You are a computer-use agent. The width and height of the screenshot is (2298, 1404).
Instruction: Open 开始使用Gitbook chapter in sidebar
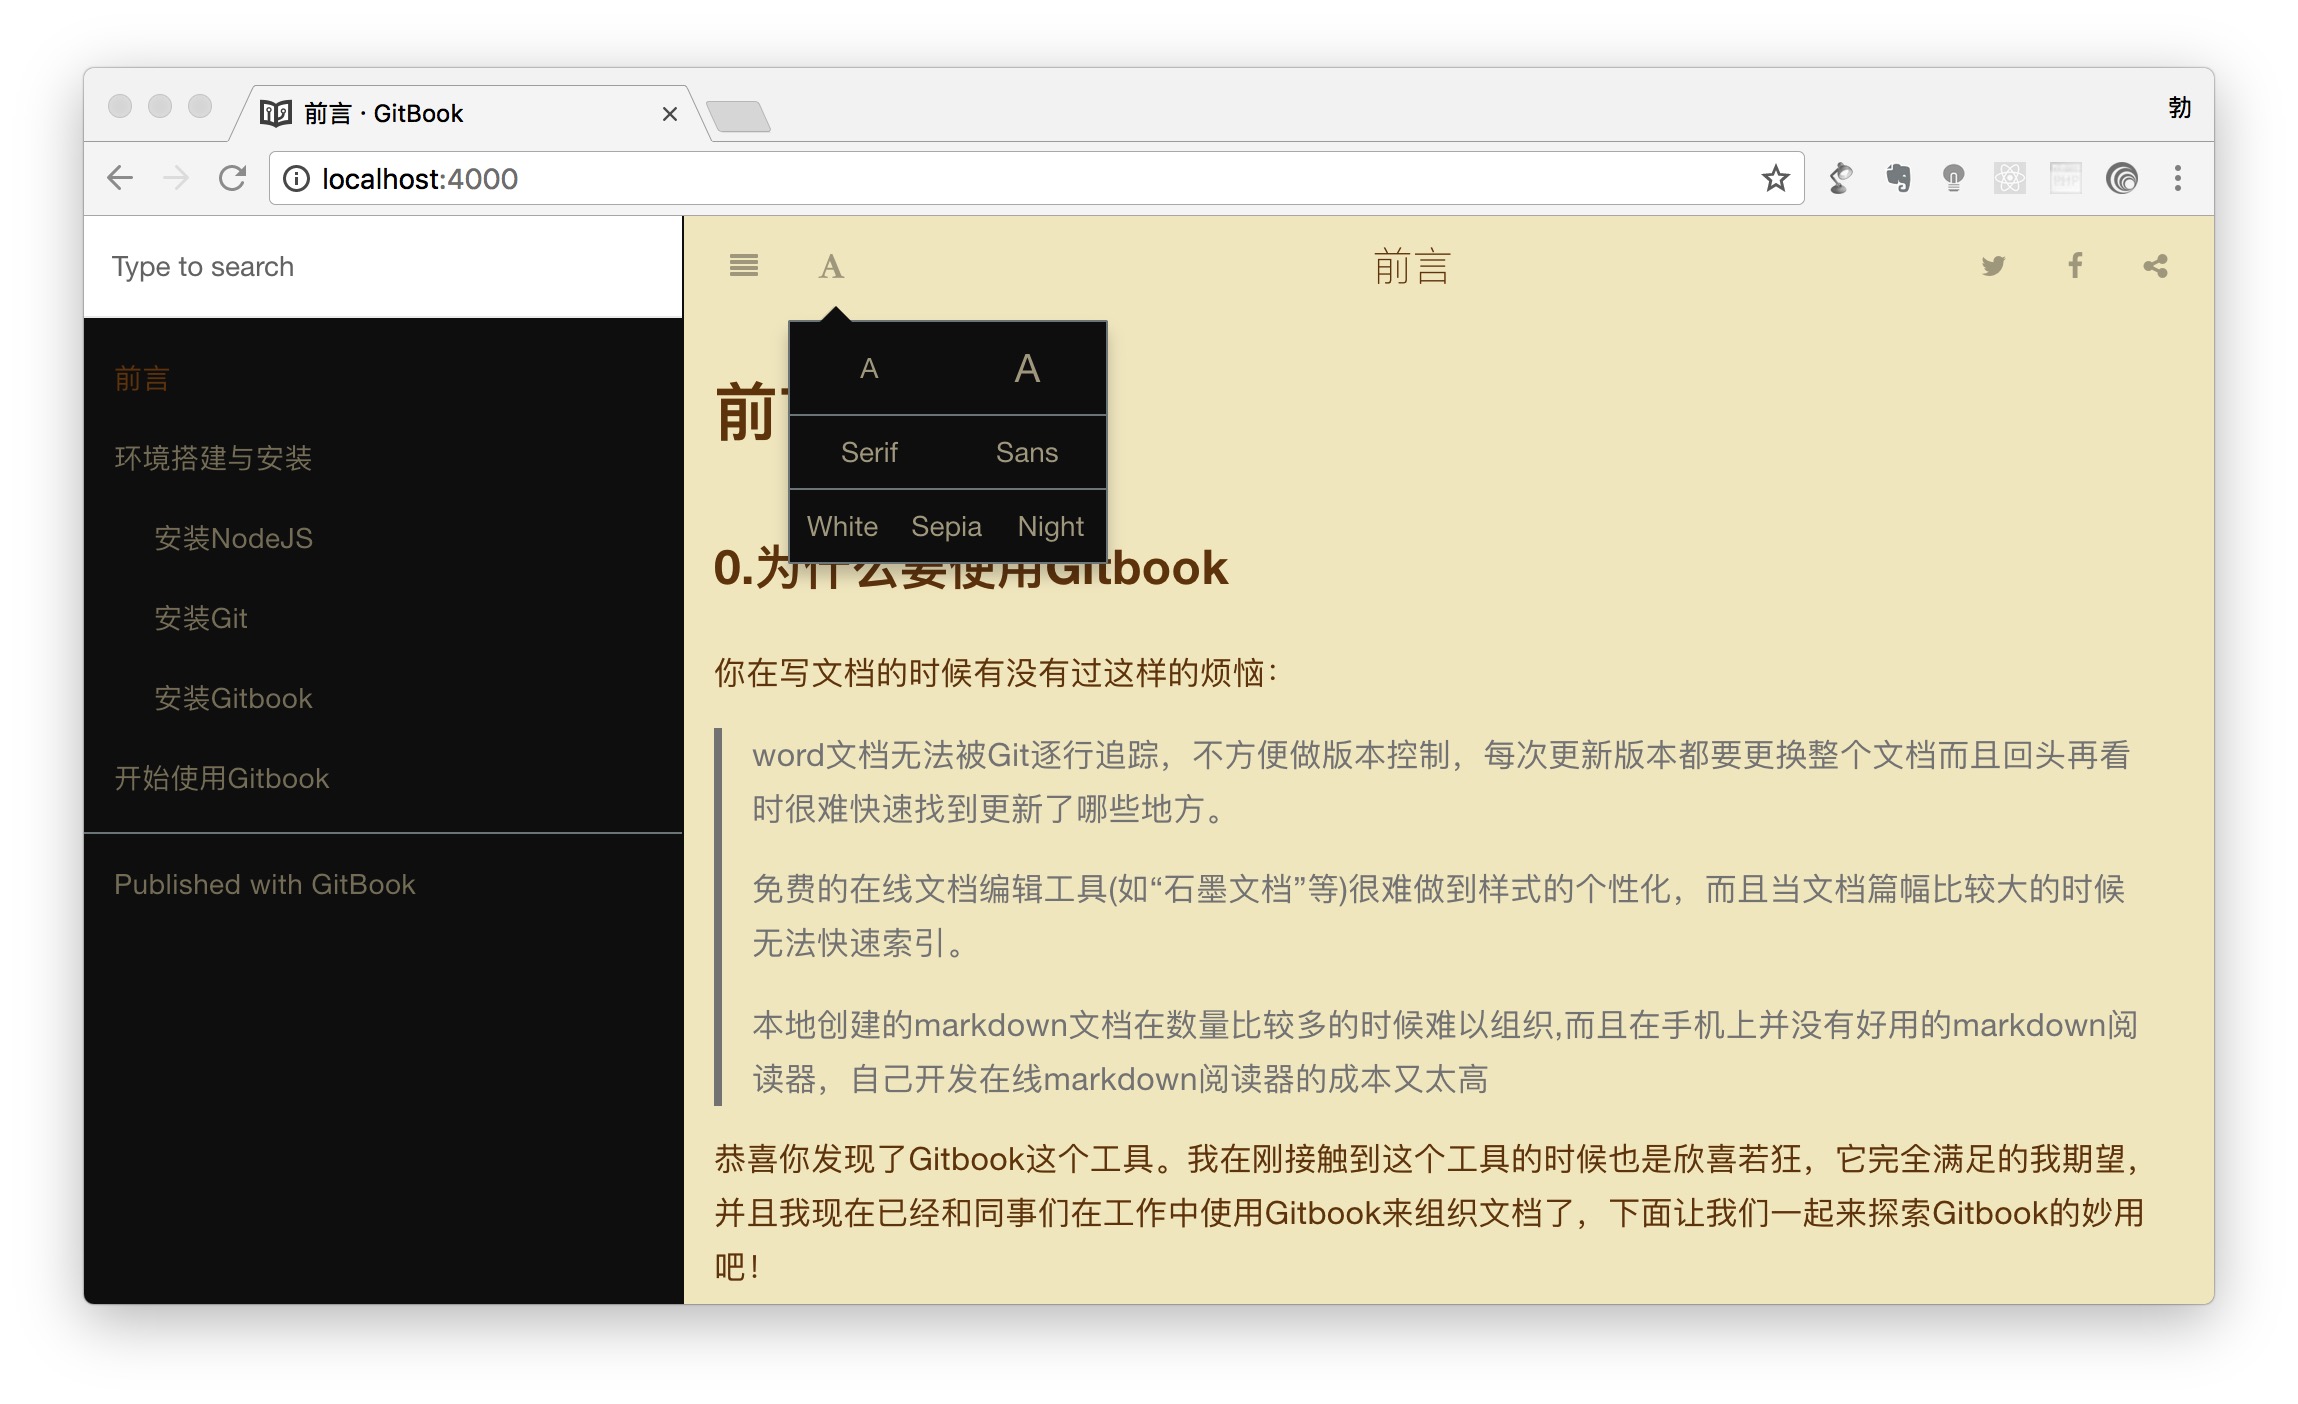[221, 779]
